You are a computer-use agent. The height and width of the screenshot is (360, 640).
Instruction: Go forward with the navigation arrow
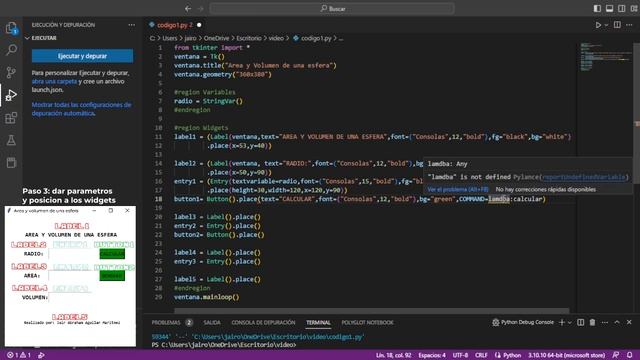[x=200, y=9]
